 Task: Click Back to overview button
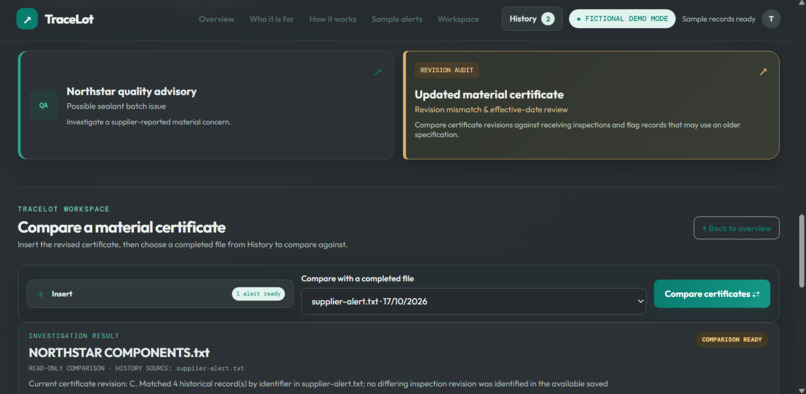[736, 228]
